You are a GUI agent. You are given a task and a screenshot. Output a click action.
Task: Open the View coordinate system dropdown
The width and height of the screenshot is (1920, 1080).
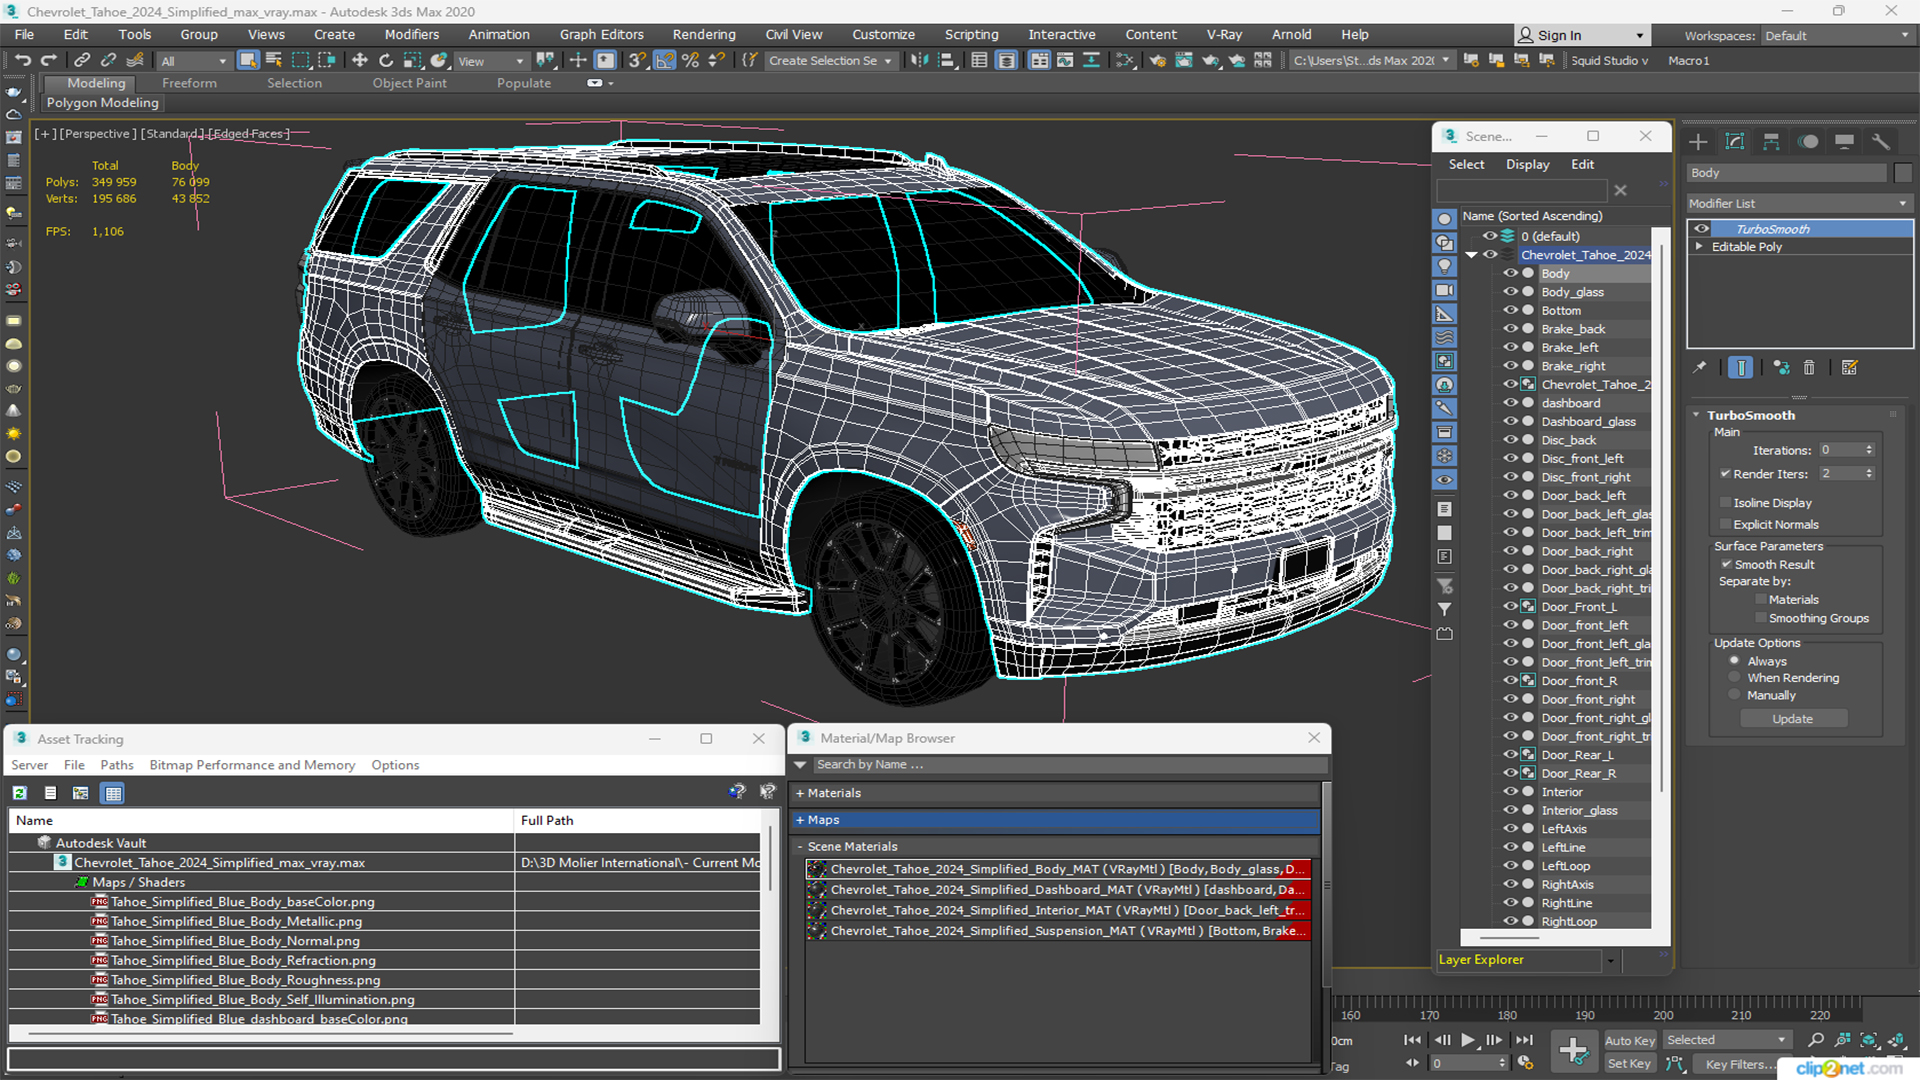coord(490,61)
